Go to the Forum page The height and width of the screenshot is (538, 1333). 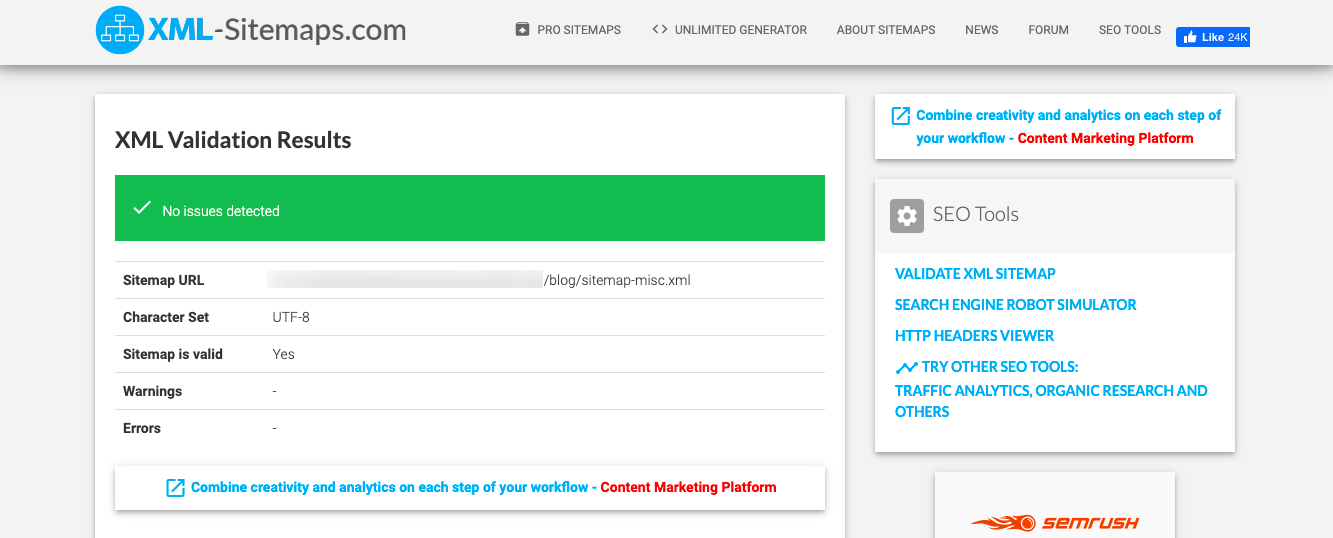[x=1048, y=30]
